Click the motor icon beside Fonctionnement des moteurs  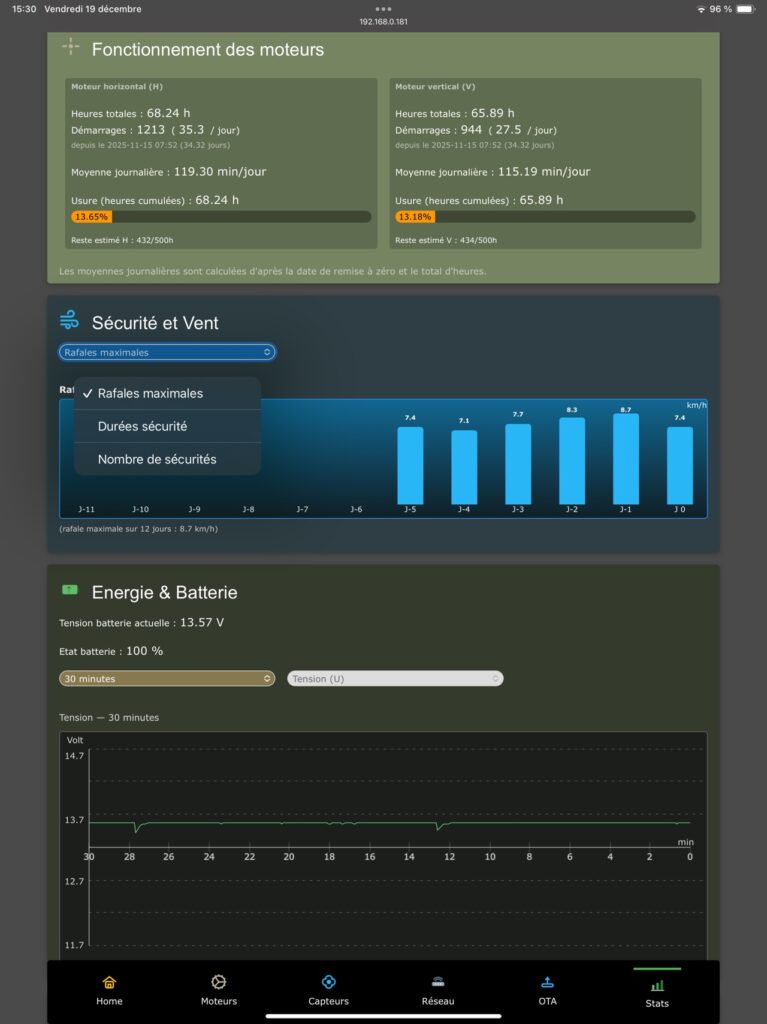point(70,46)
